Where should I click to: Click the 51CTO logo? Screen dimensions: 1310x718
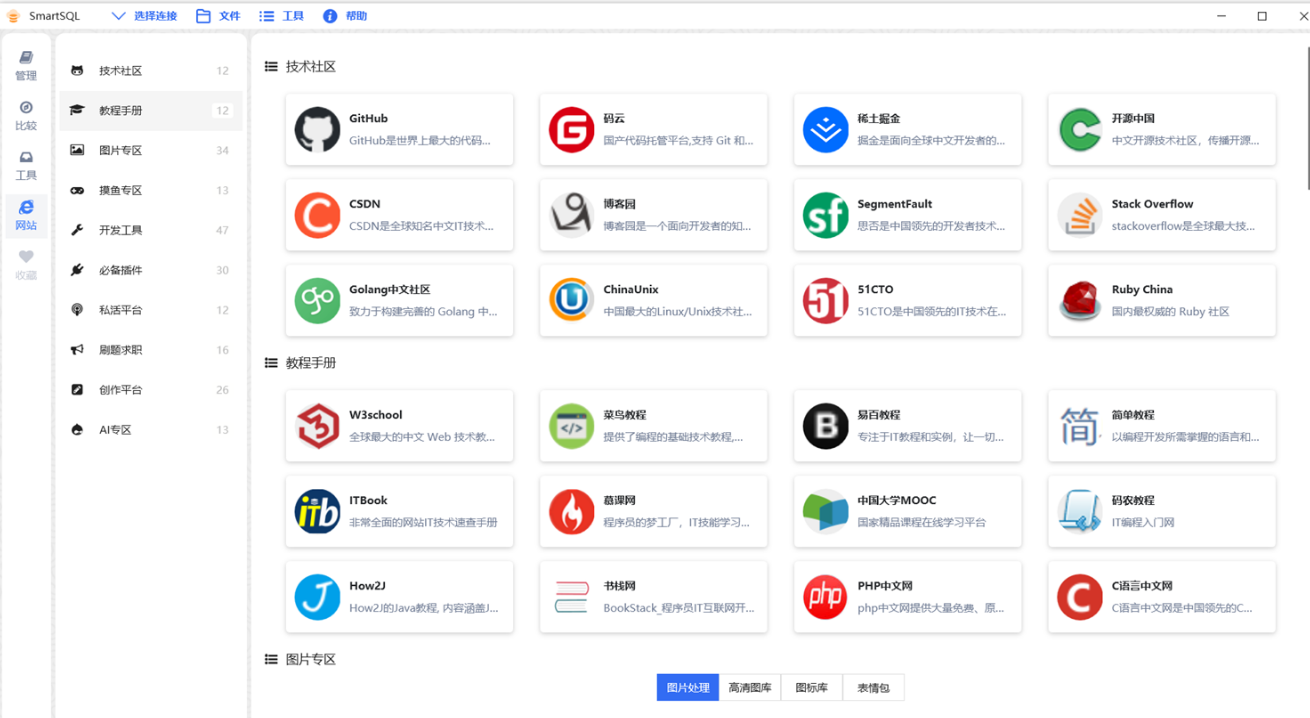tap(825, 301)
